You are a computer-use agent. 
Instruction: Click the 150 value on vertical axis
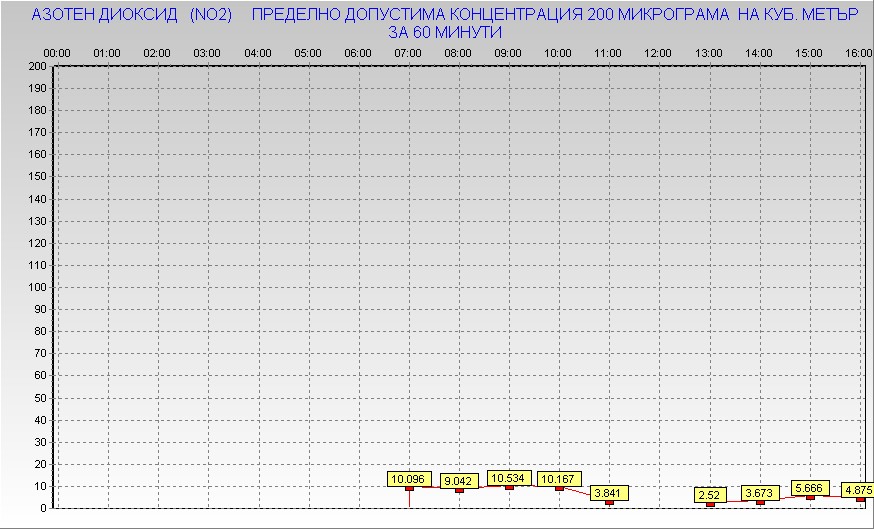point(38,177)
